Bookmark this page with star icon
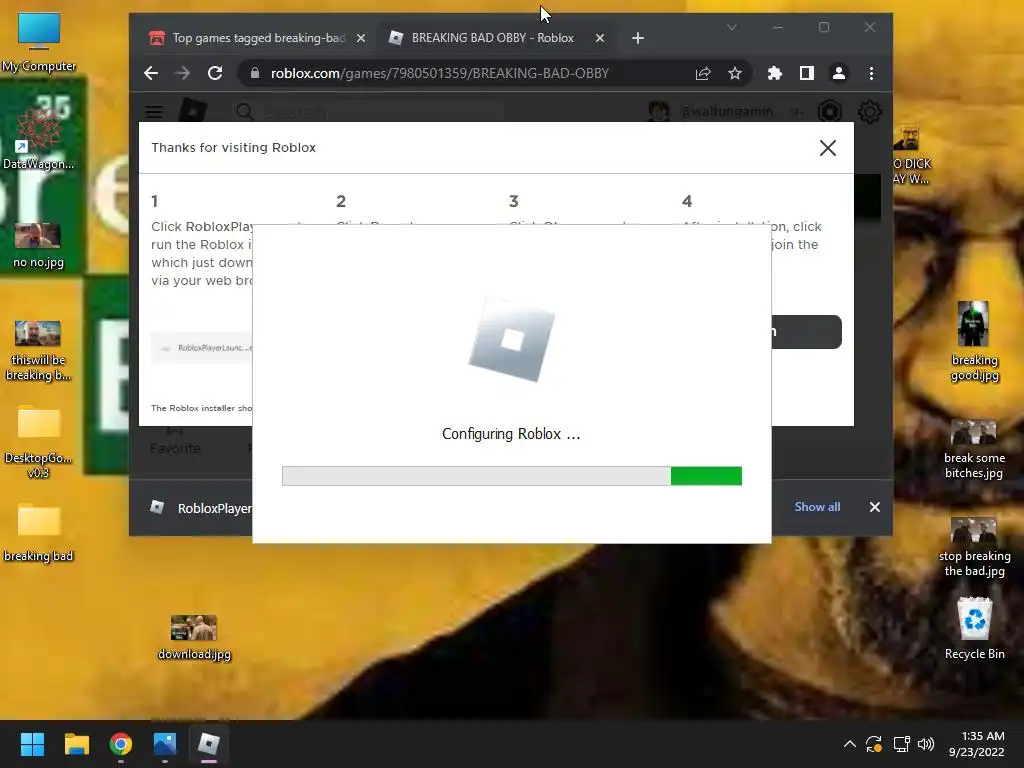 click(x=735, y=73)
